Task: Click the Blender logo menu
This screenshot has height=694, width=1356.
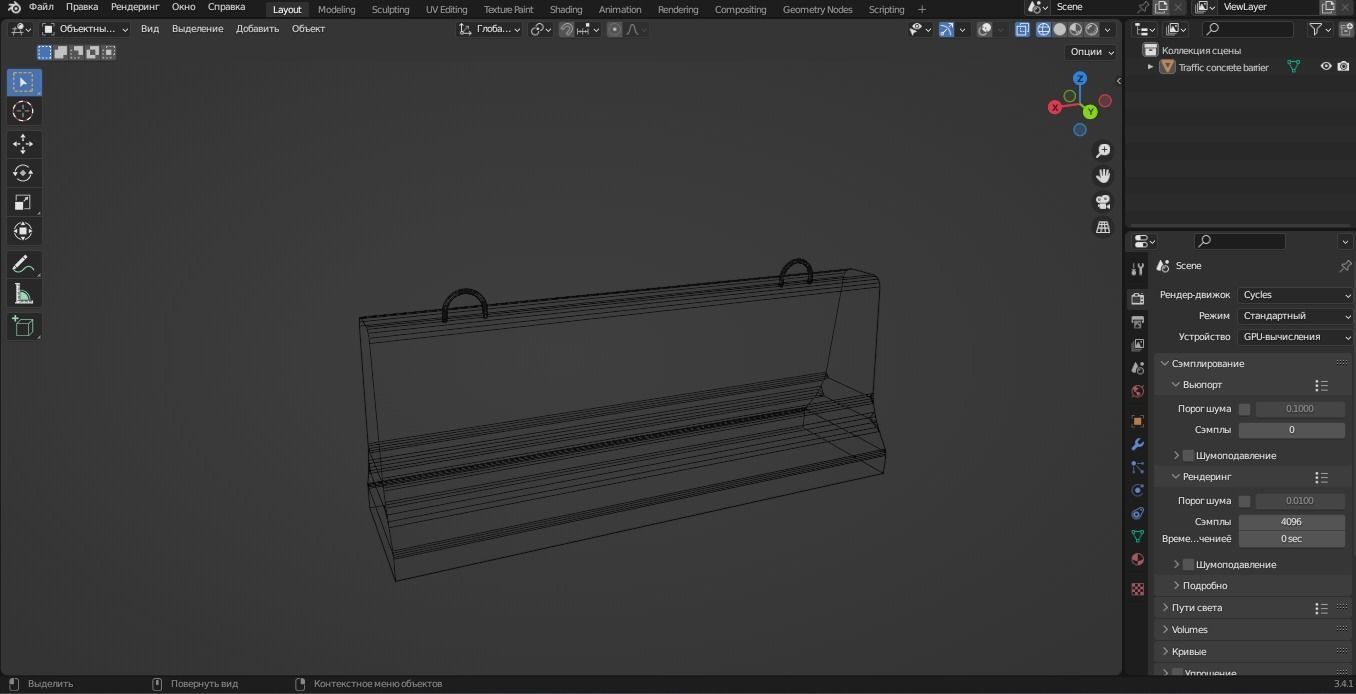Action: [14, 7]
